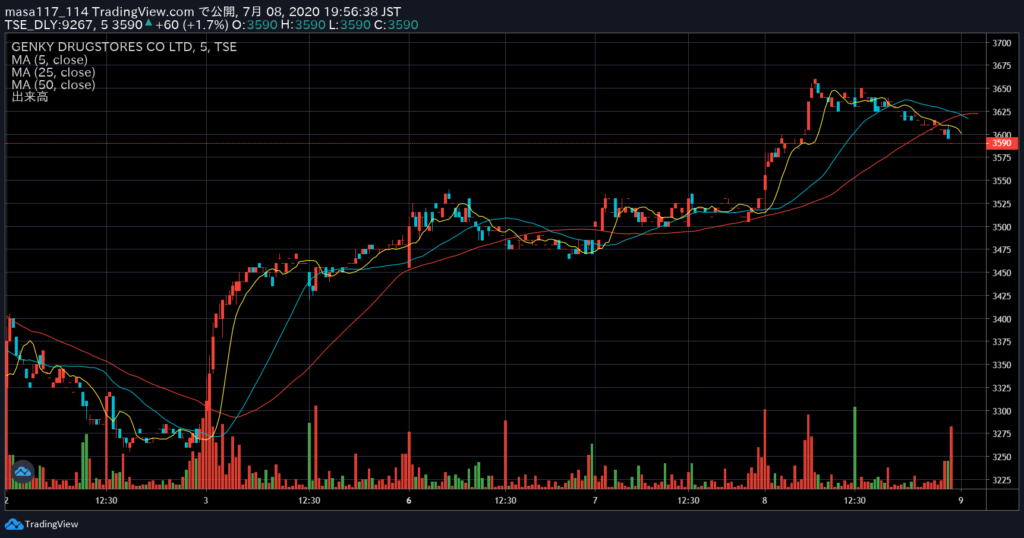Click the 3675 price axis label

point(1001,66)
